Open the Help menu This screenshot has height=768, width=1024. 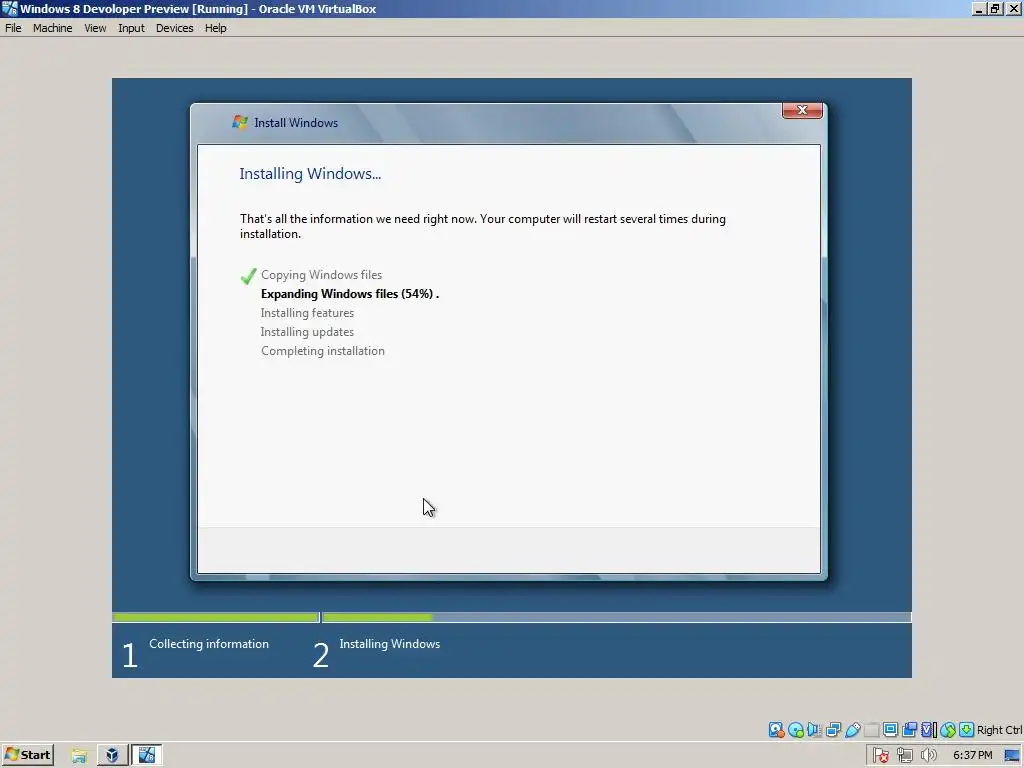(x=216, y=28)
